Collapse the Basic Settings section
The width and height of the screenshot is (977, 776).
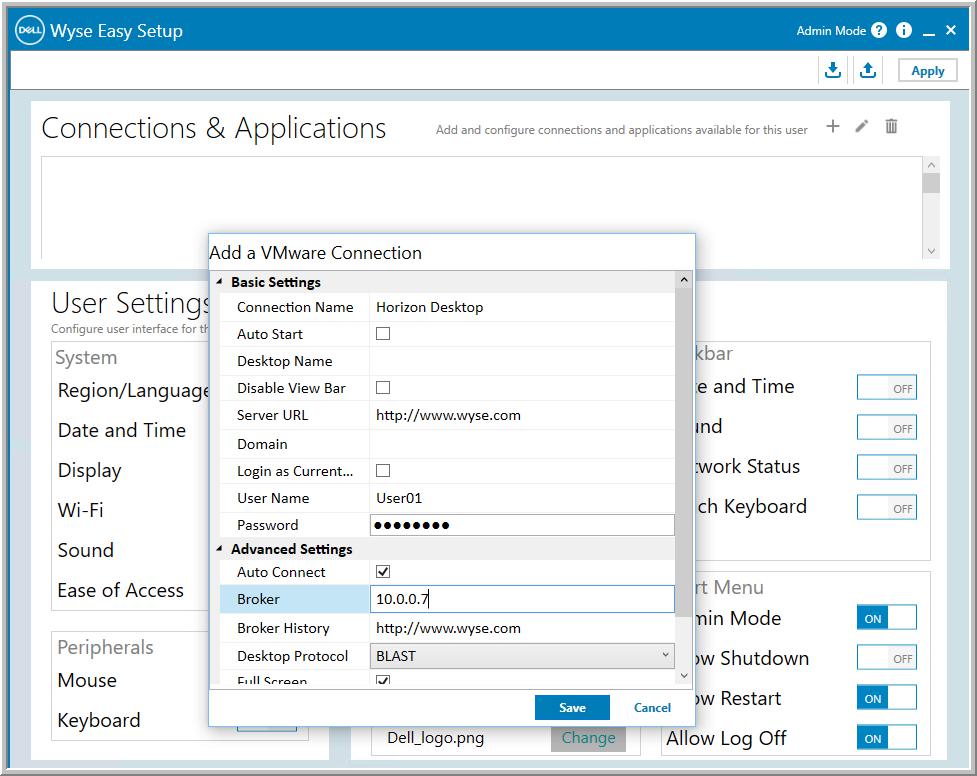pyautogui.click(x=219, y=282)
